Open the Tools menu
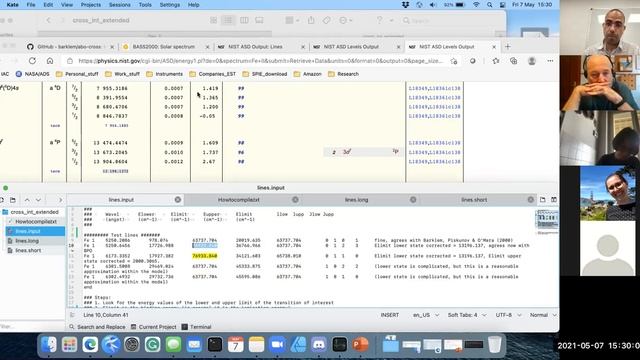Image resolution: width=640 pixels, height=360 pixels. 145,5
